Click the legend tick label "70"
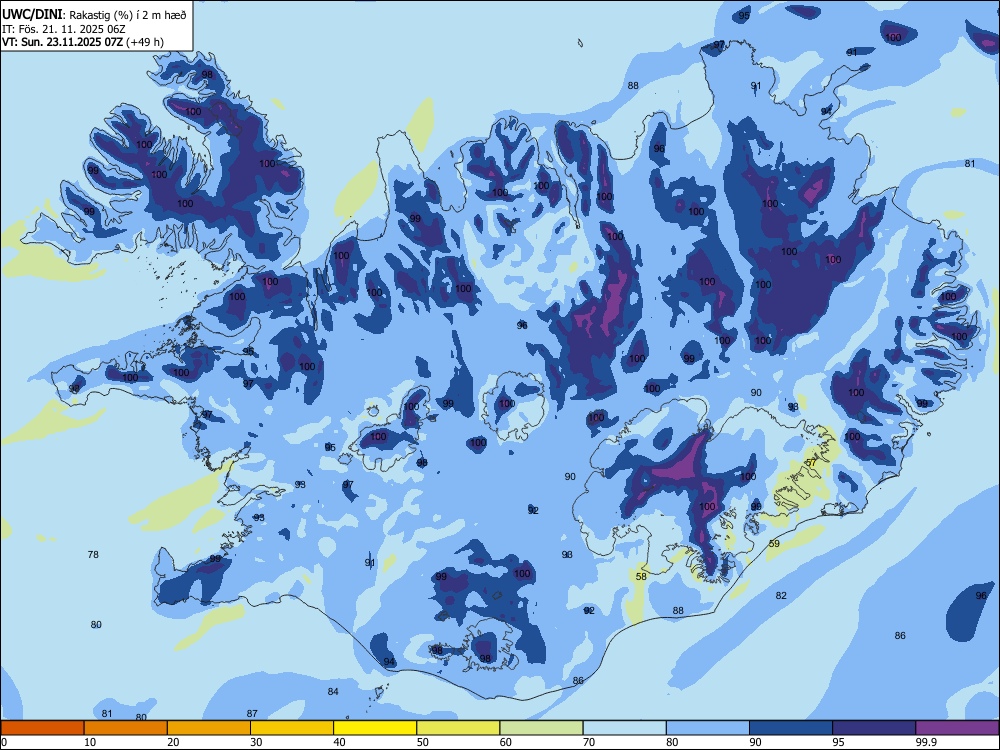1000x750 pixels. pyautogui.click(x=589, y=742)
